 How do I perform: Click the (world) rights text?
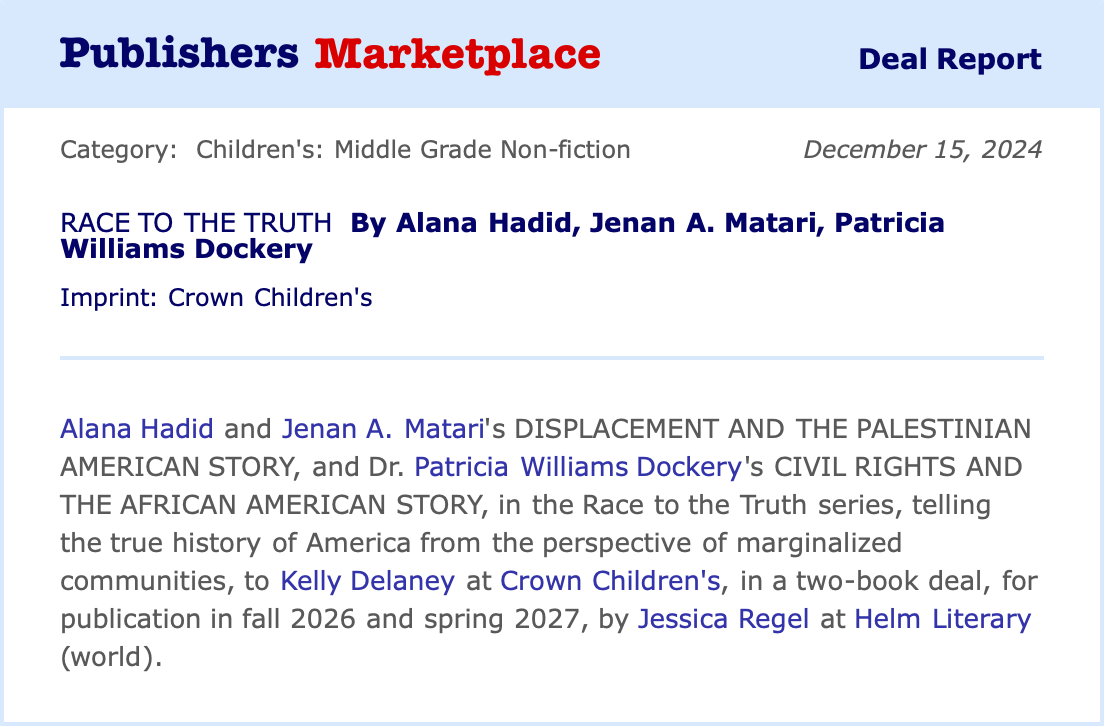click(110, 656)
